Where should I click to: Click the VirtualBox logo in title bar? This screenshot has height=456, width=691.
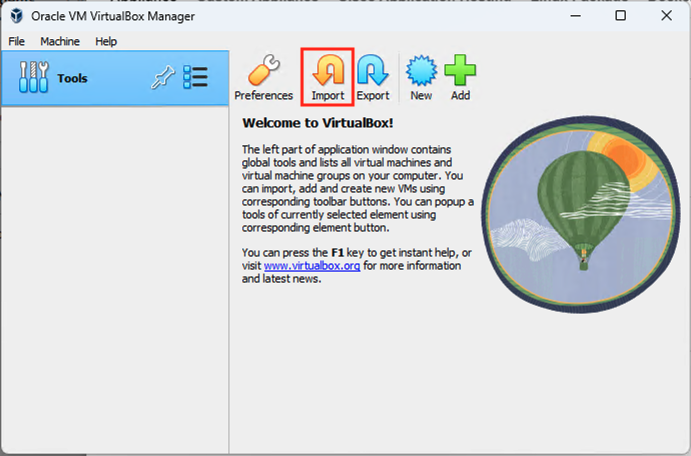(16, 16)
